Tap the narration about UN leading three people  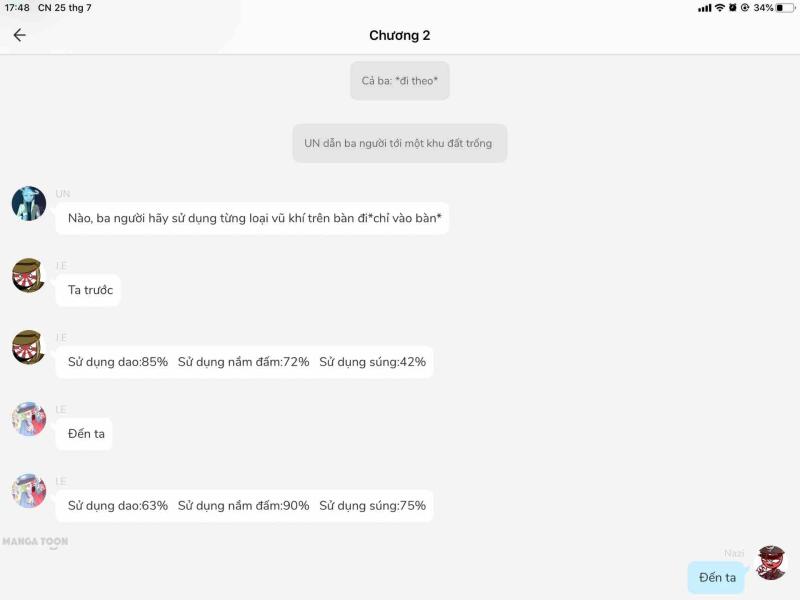click(x=399, y=143)
